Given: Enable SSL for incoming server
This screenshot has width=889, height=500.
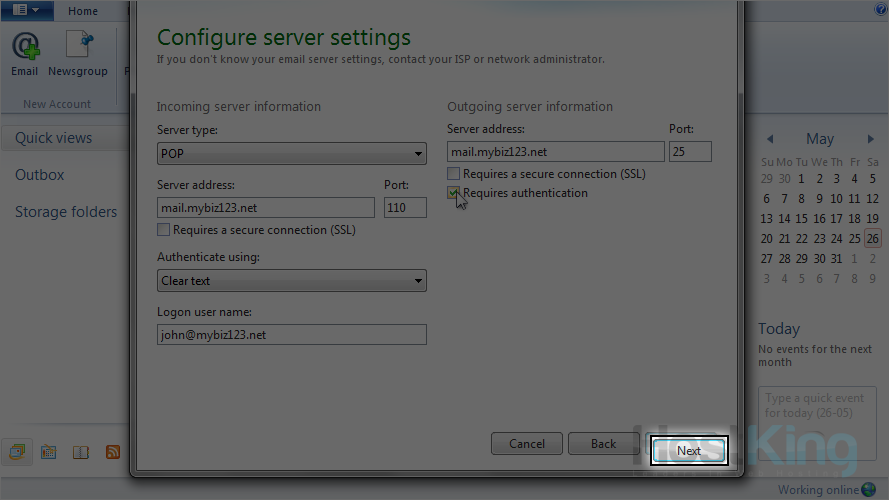Looking at the screenshot, I should [x=164, y=230].
